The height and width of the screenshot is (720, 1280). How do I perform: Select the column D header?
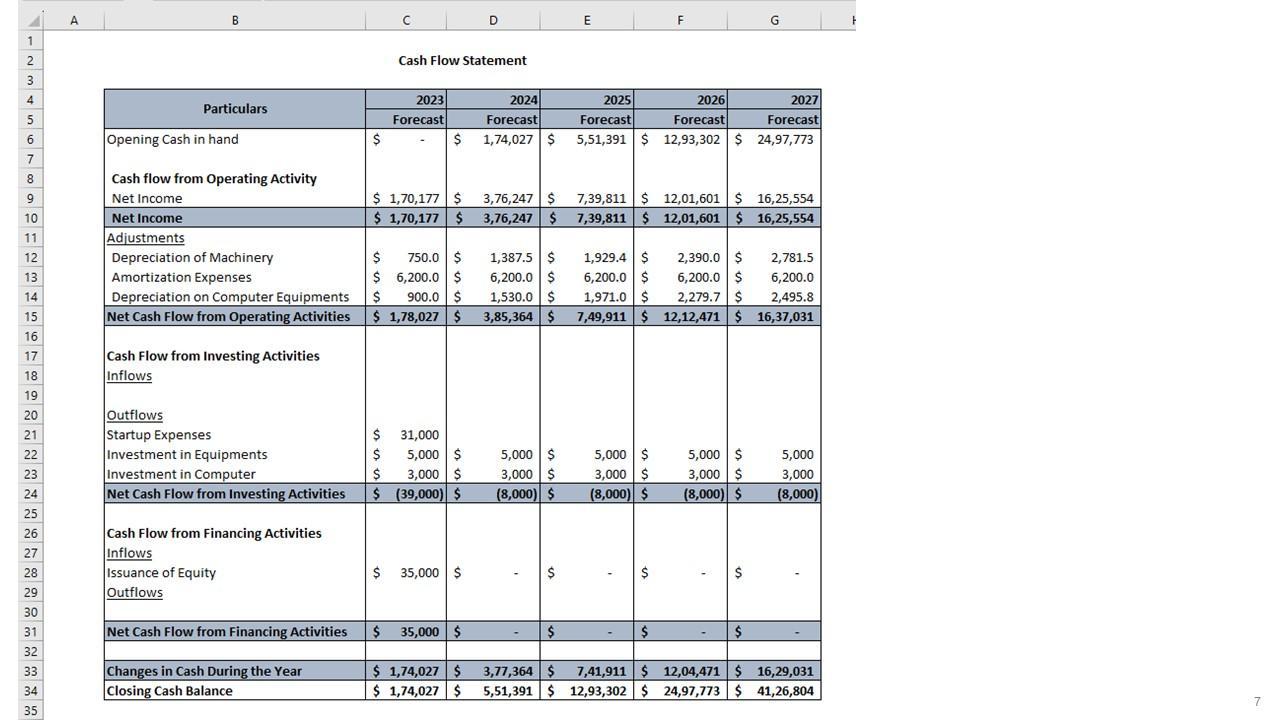point(493,20)
